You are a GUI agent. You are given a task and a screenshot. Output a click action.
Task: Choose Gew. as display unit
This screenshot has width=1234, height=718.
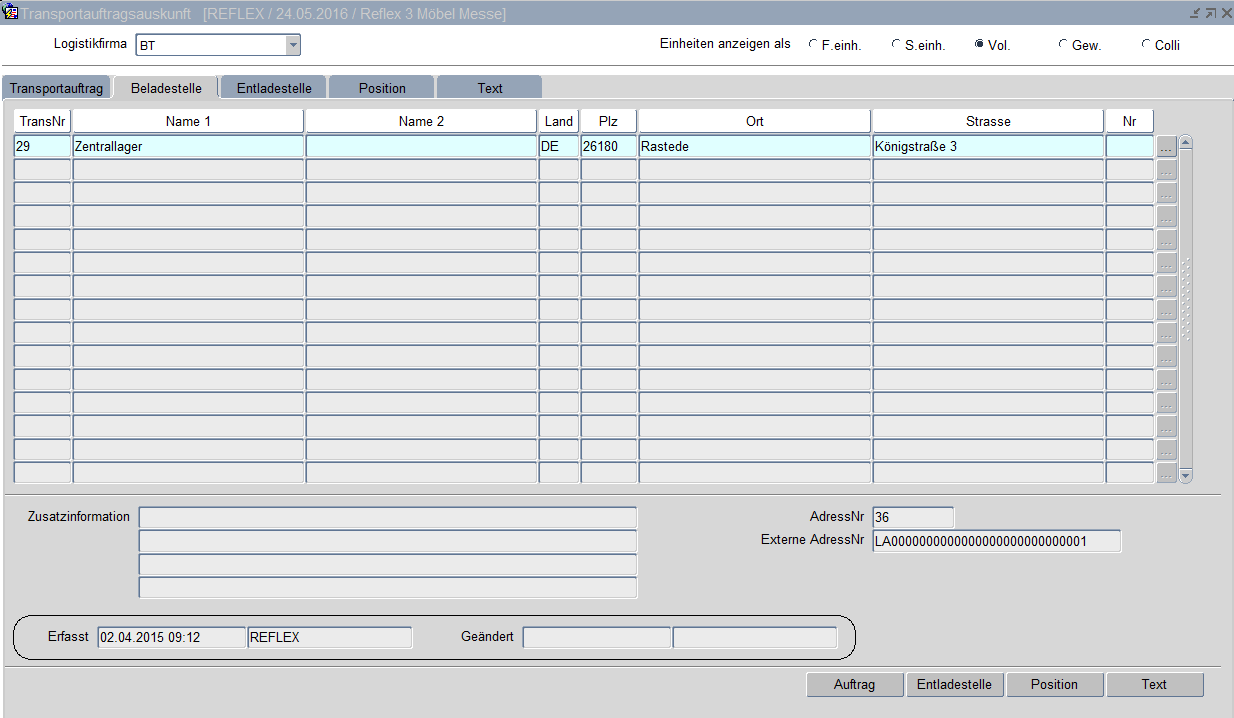point(1062,45)
